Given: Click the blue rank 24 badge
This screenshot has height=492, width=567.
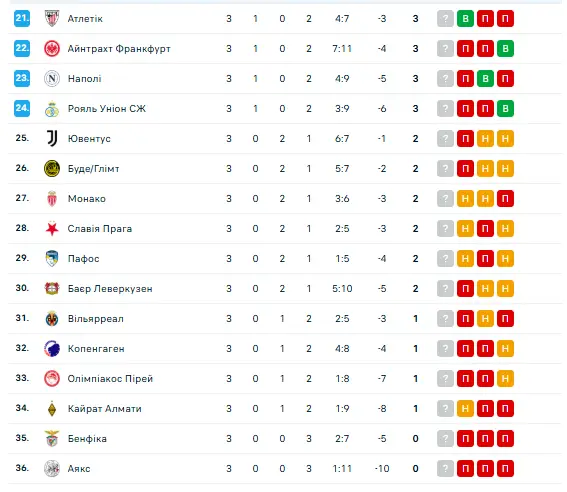Looking at the screenshot, I should pos(22,108).
